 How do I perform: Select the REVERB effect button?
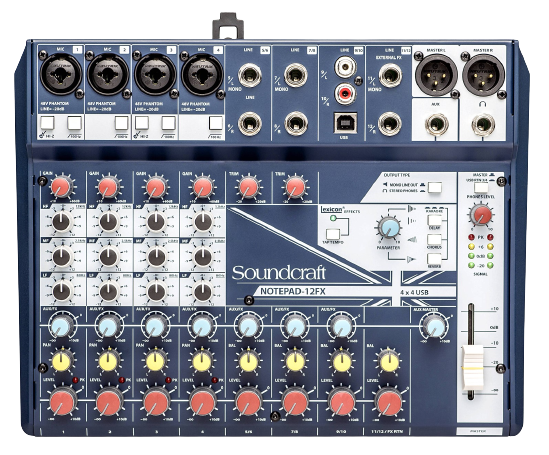coord(435,259)
